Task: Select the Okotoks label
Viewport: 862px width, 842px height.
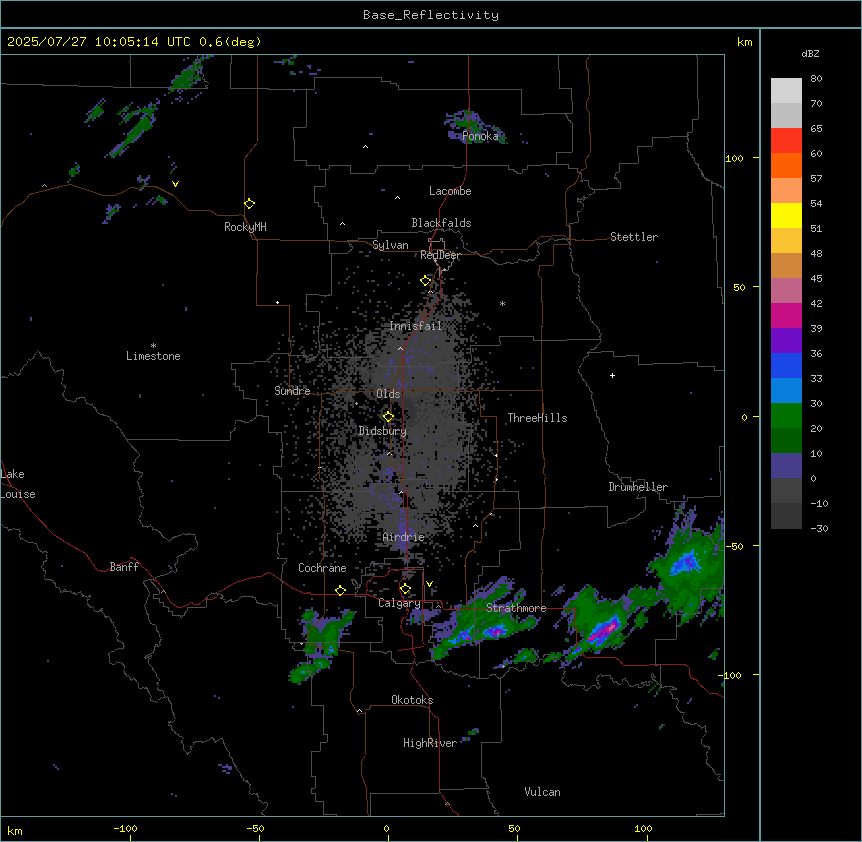Action: 412,700
